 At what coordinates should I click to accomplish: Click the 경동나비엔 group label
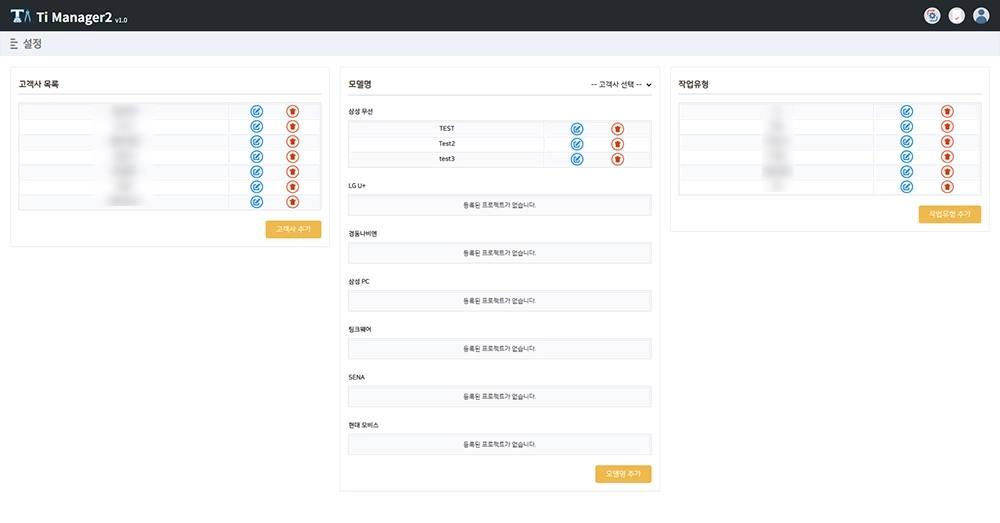pos(363,233)
